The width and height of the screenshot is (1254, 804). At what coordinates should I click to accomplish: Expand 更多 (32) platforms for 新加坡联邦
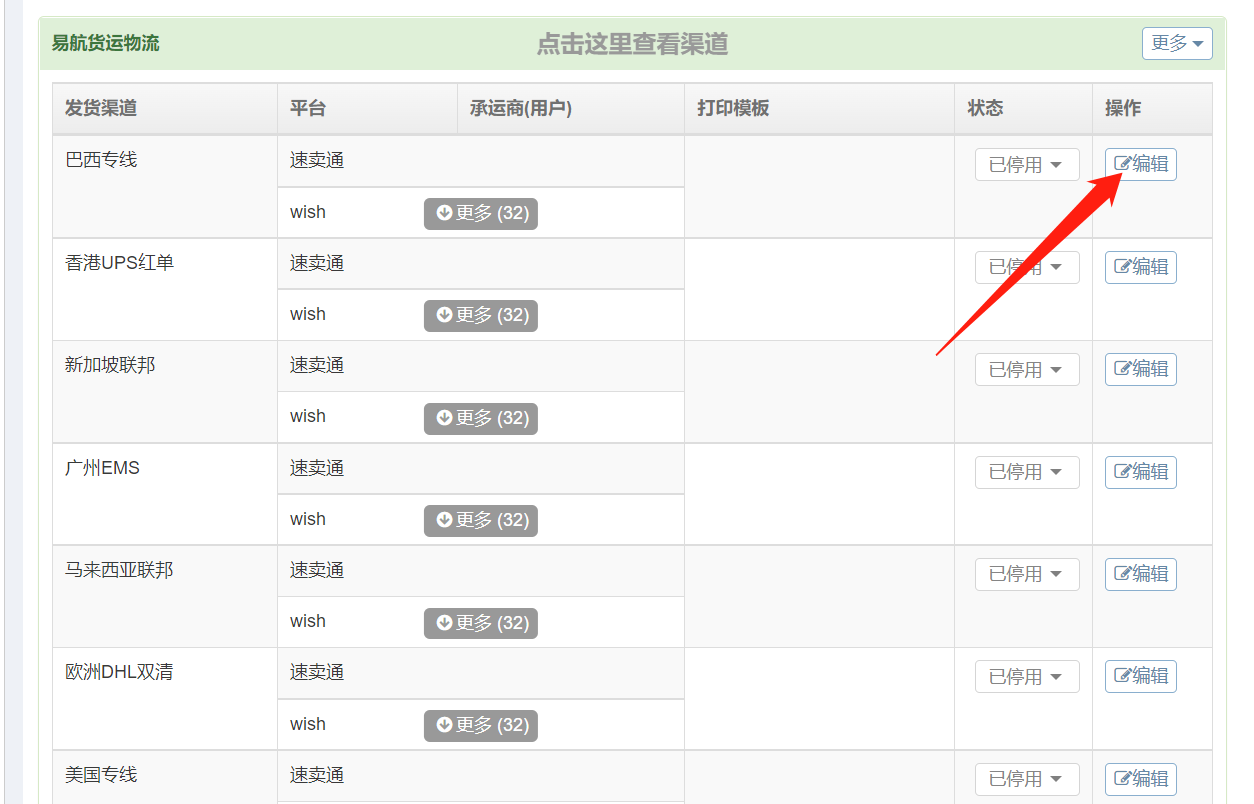481,418
